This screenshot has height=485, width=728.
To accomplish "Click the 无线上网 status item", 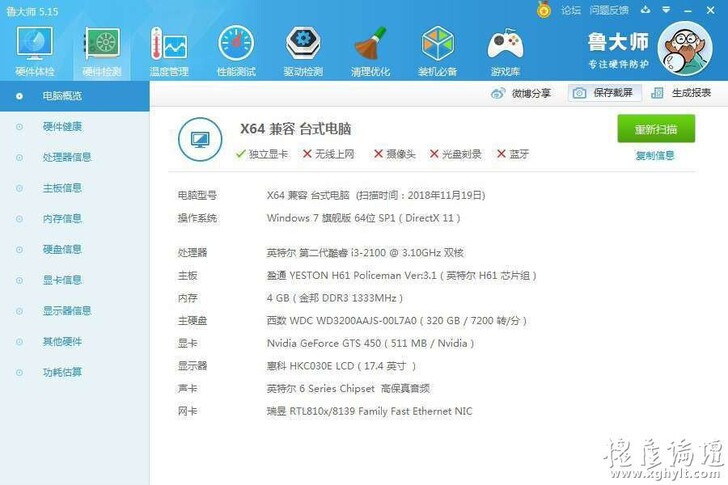I will tap(329, 154).
